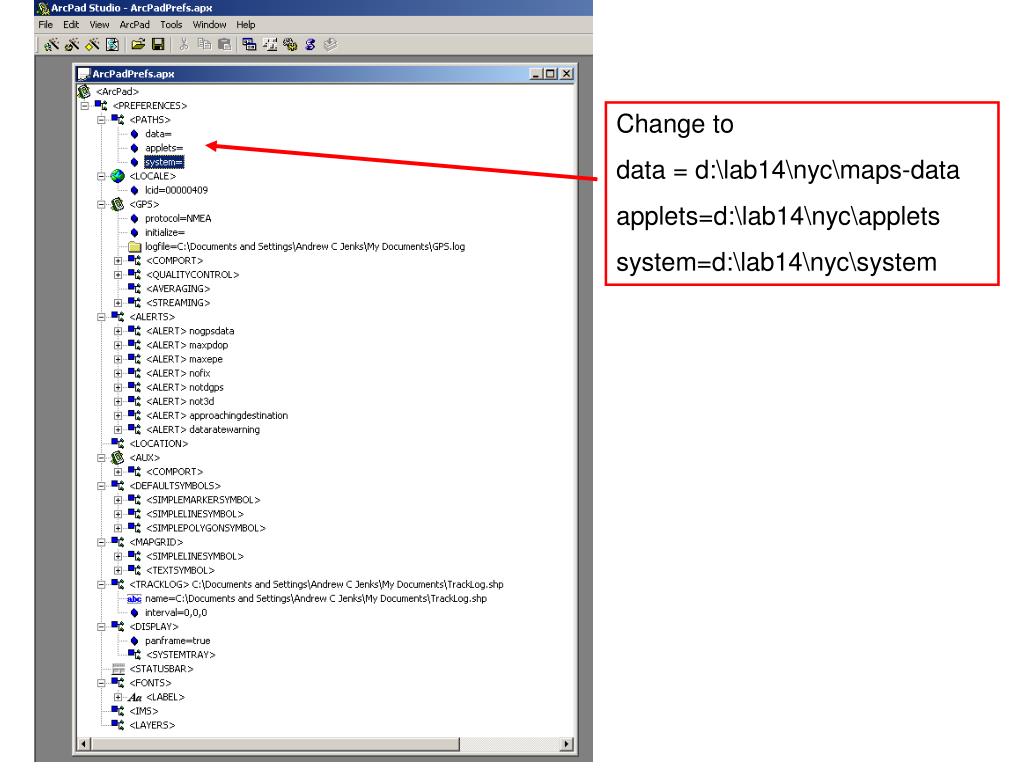Viewport: 1024px width, 768px height.
Task: Select the initialize= attribute
Action: point(165,232)
